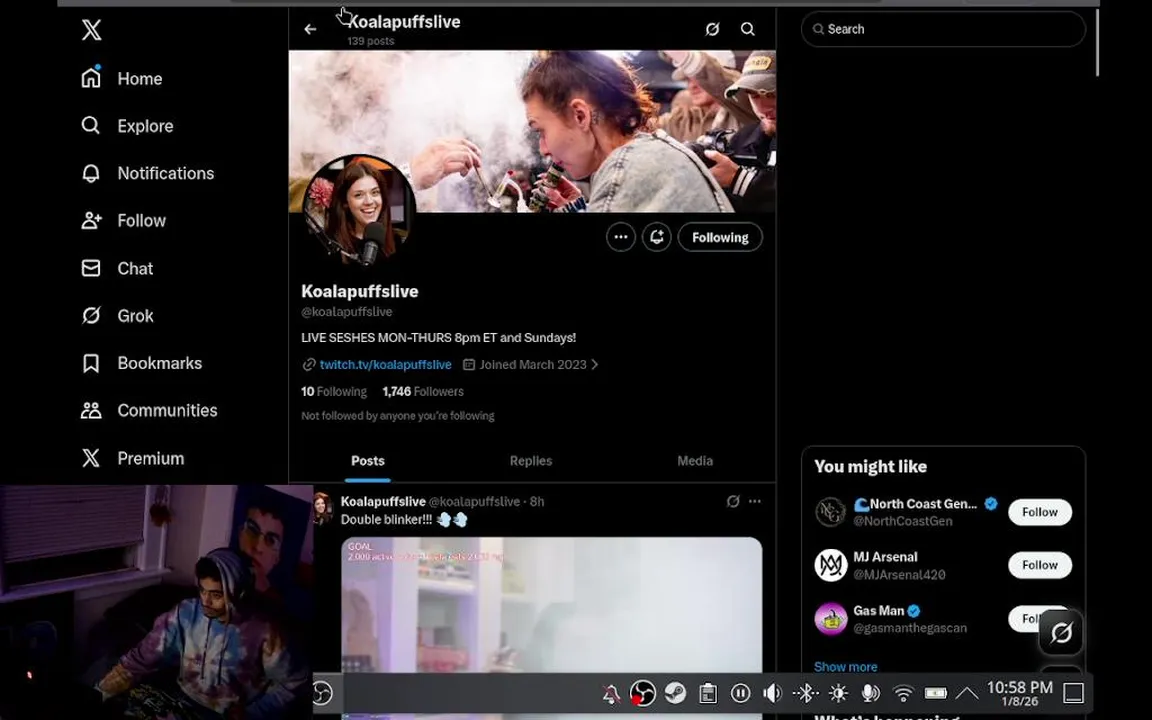This screenshot has height=720, width=1152.
Task: View the 1,746 Followers list
Action: (x=423, y=392)
